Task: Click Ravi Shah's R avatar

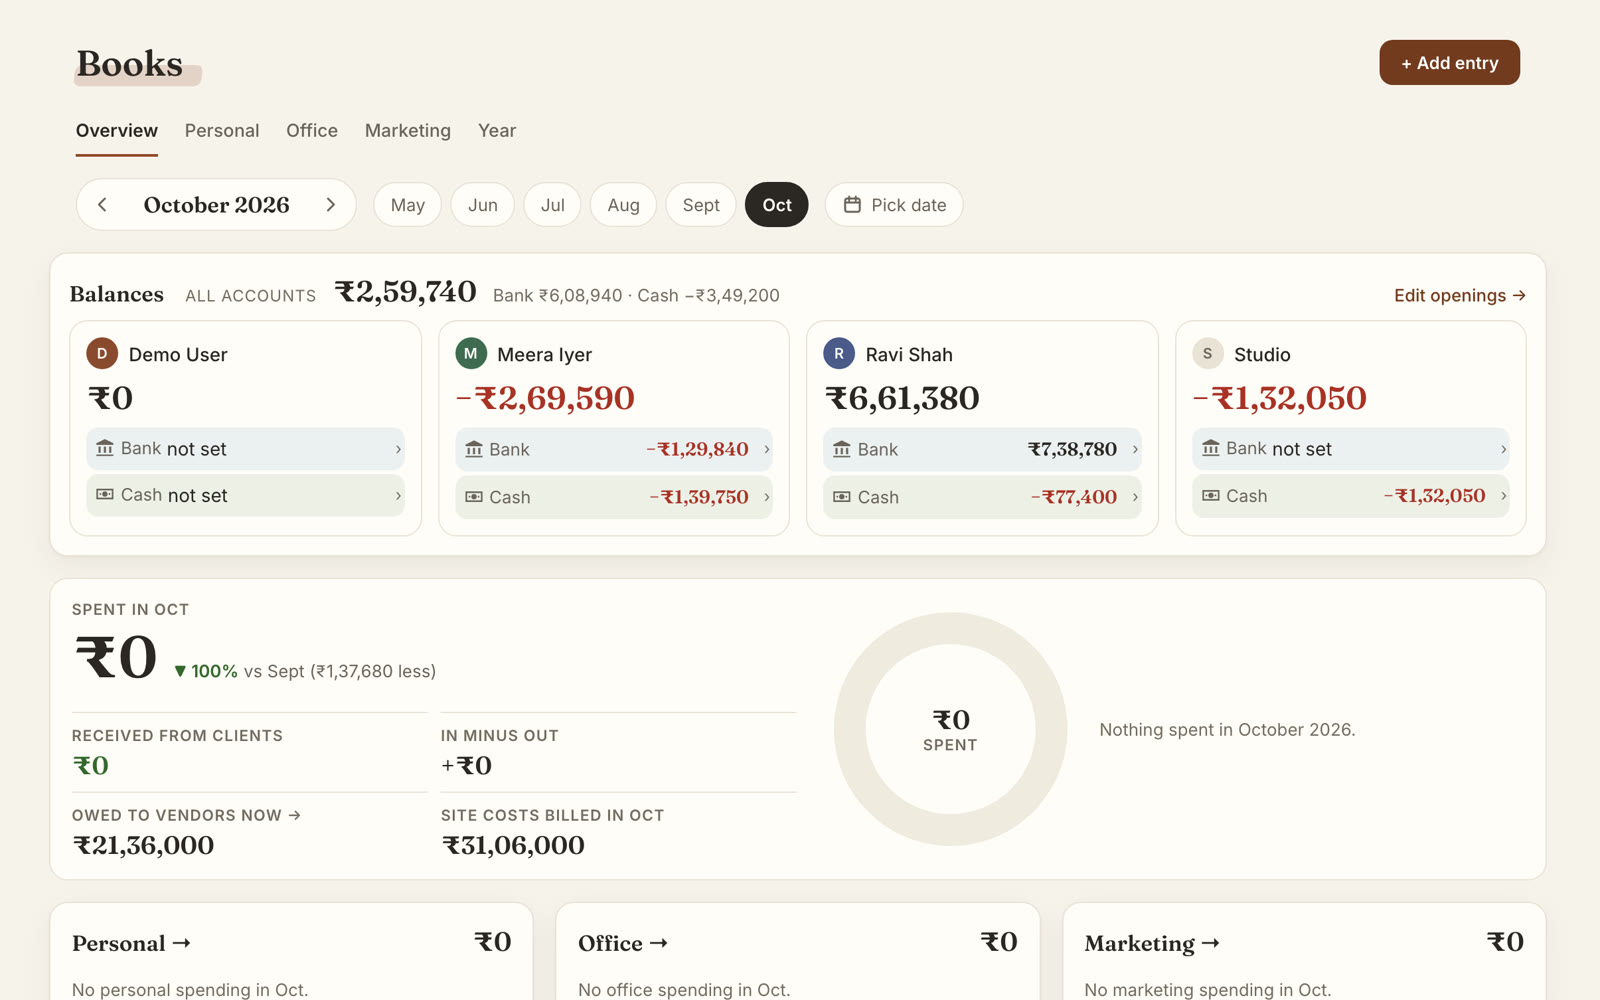Action: (839, 354)
